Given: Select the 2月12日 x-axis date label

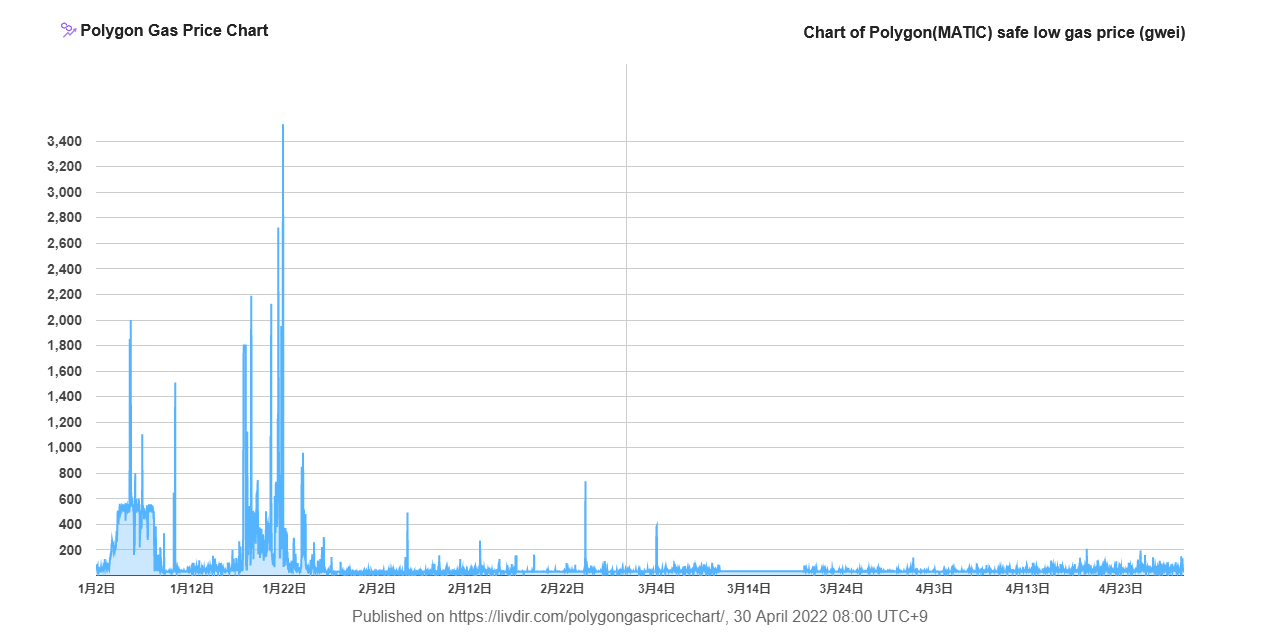Looking at the screenshot, I should coord(469,589).
